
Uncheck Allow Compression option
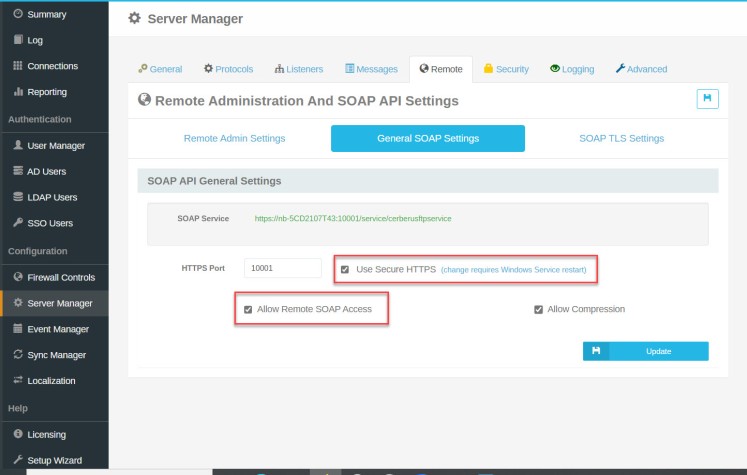pos(538,309)
